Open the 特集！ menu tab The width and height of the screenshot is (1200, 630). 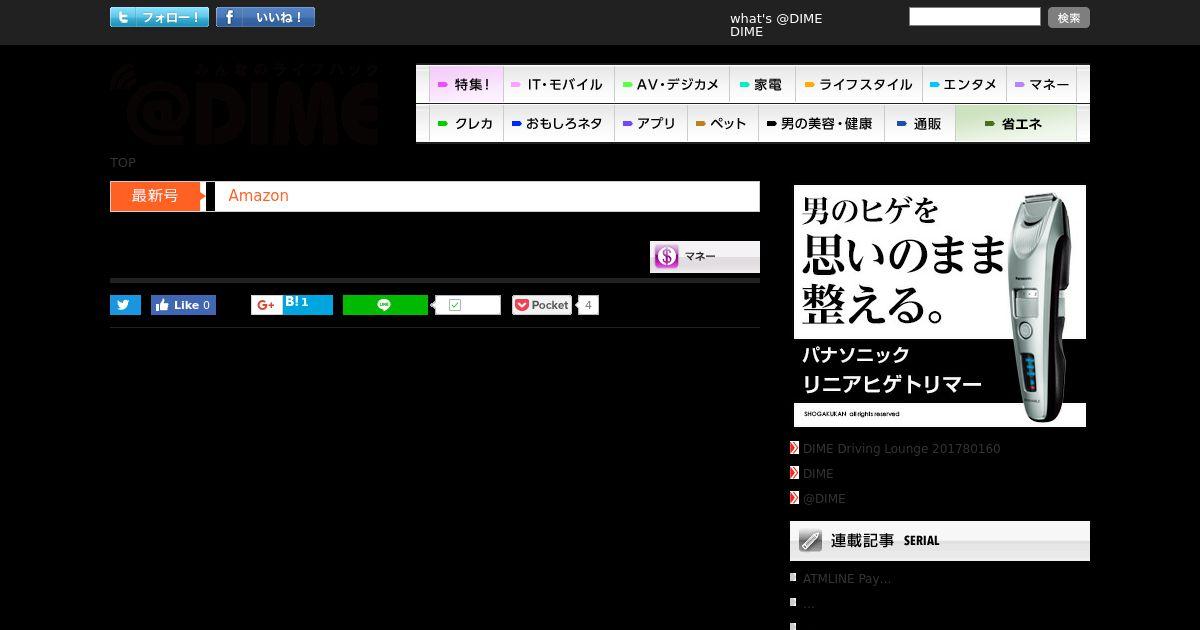[x=466, y=85]
